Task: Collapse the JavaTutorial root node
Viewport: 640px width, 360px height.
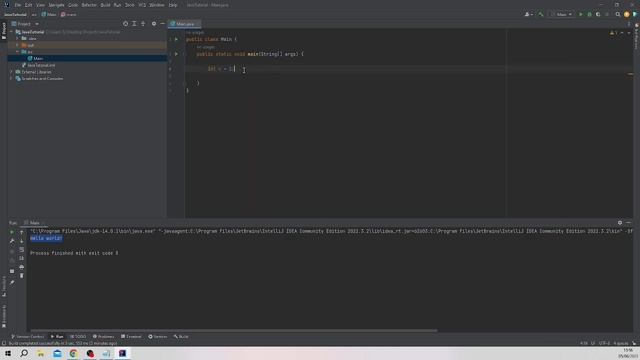Action: [x=11, y=32]
